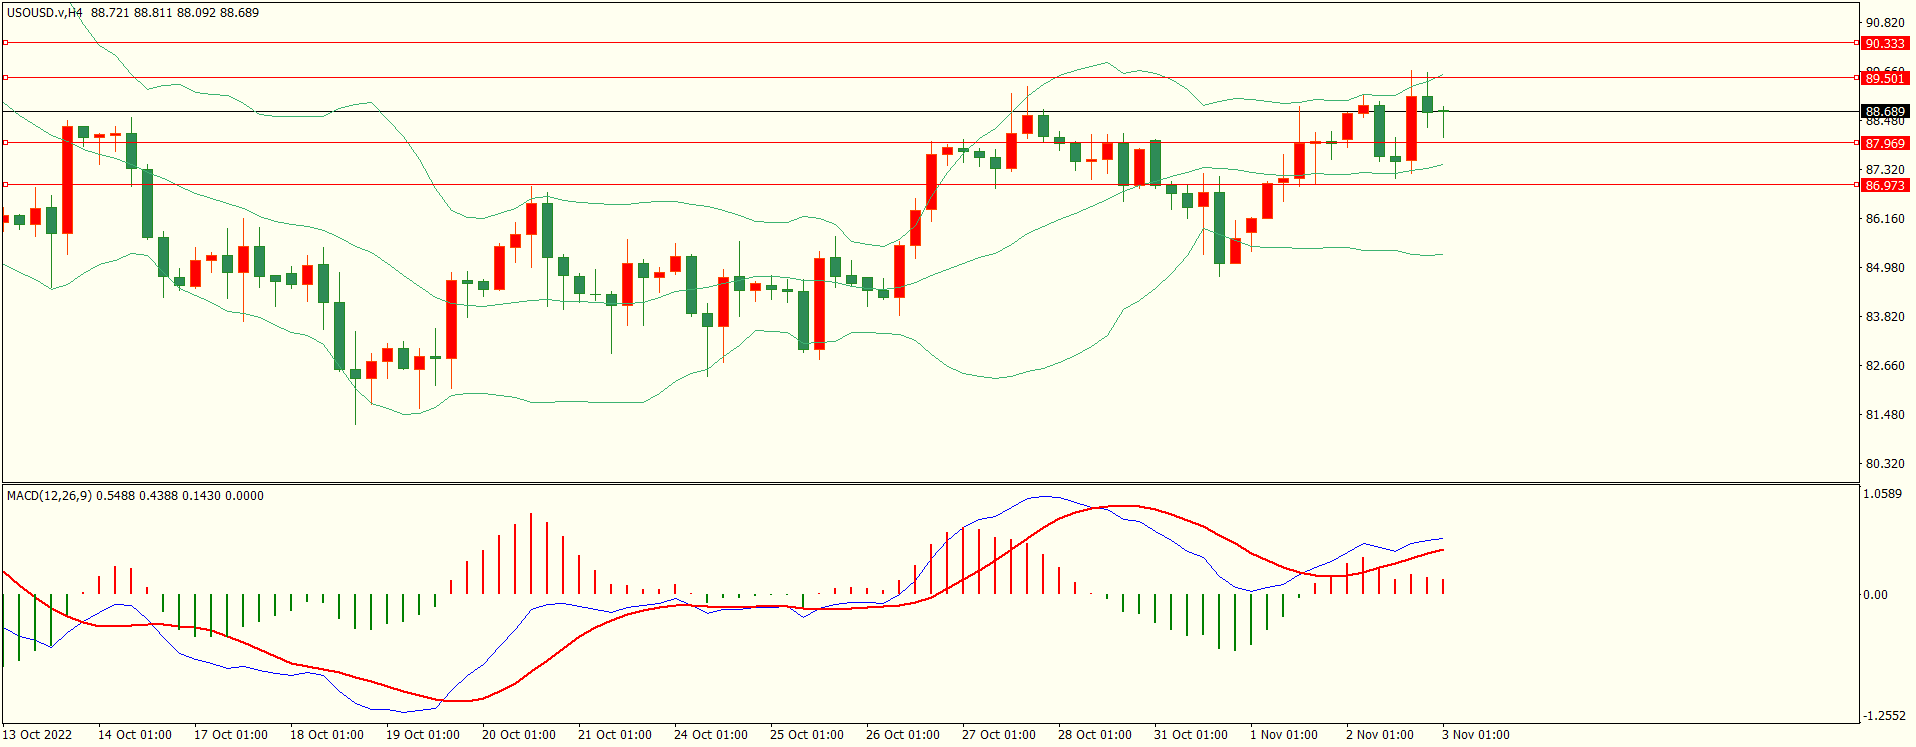Click the current price label 88.689
This screenshot has height=747, width=1916.
pyautogui.click(x=1885, y=112)
